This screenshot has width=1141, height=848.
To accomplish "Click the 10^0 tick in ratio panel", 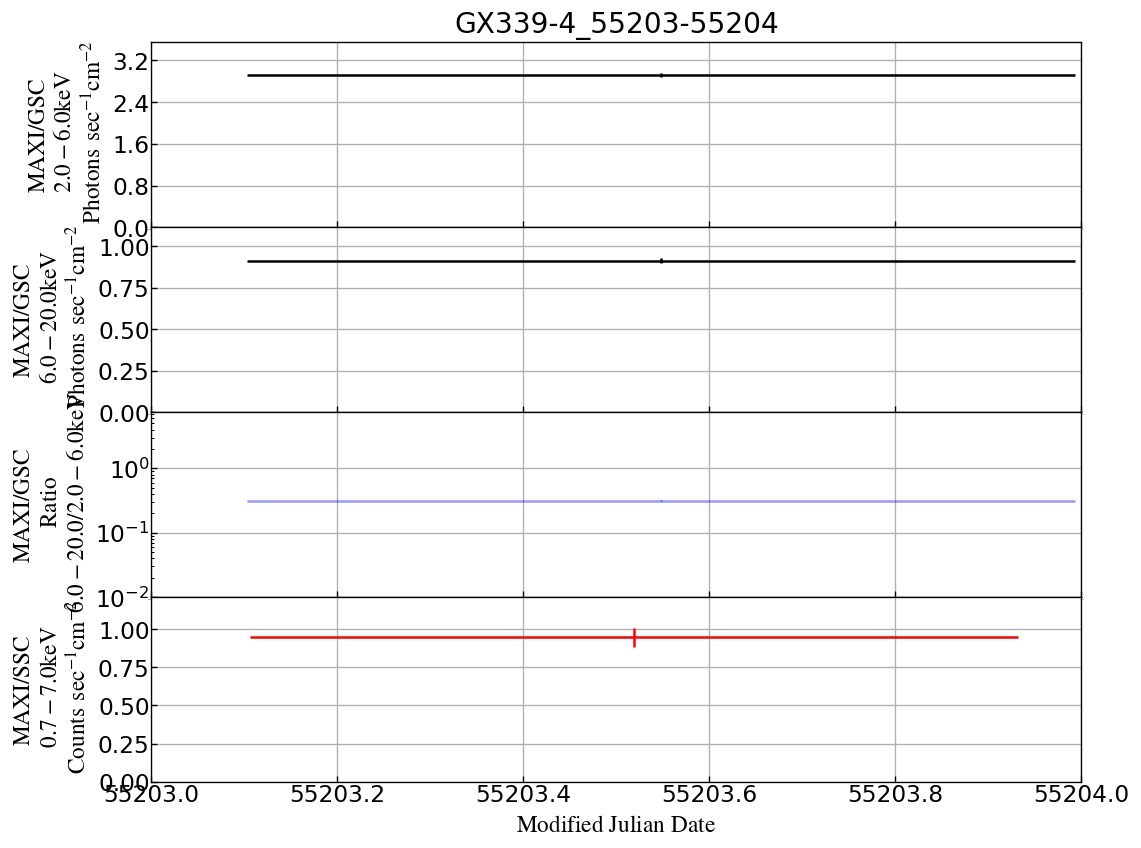I will (130, 468).
